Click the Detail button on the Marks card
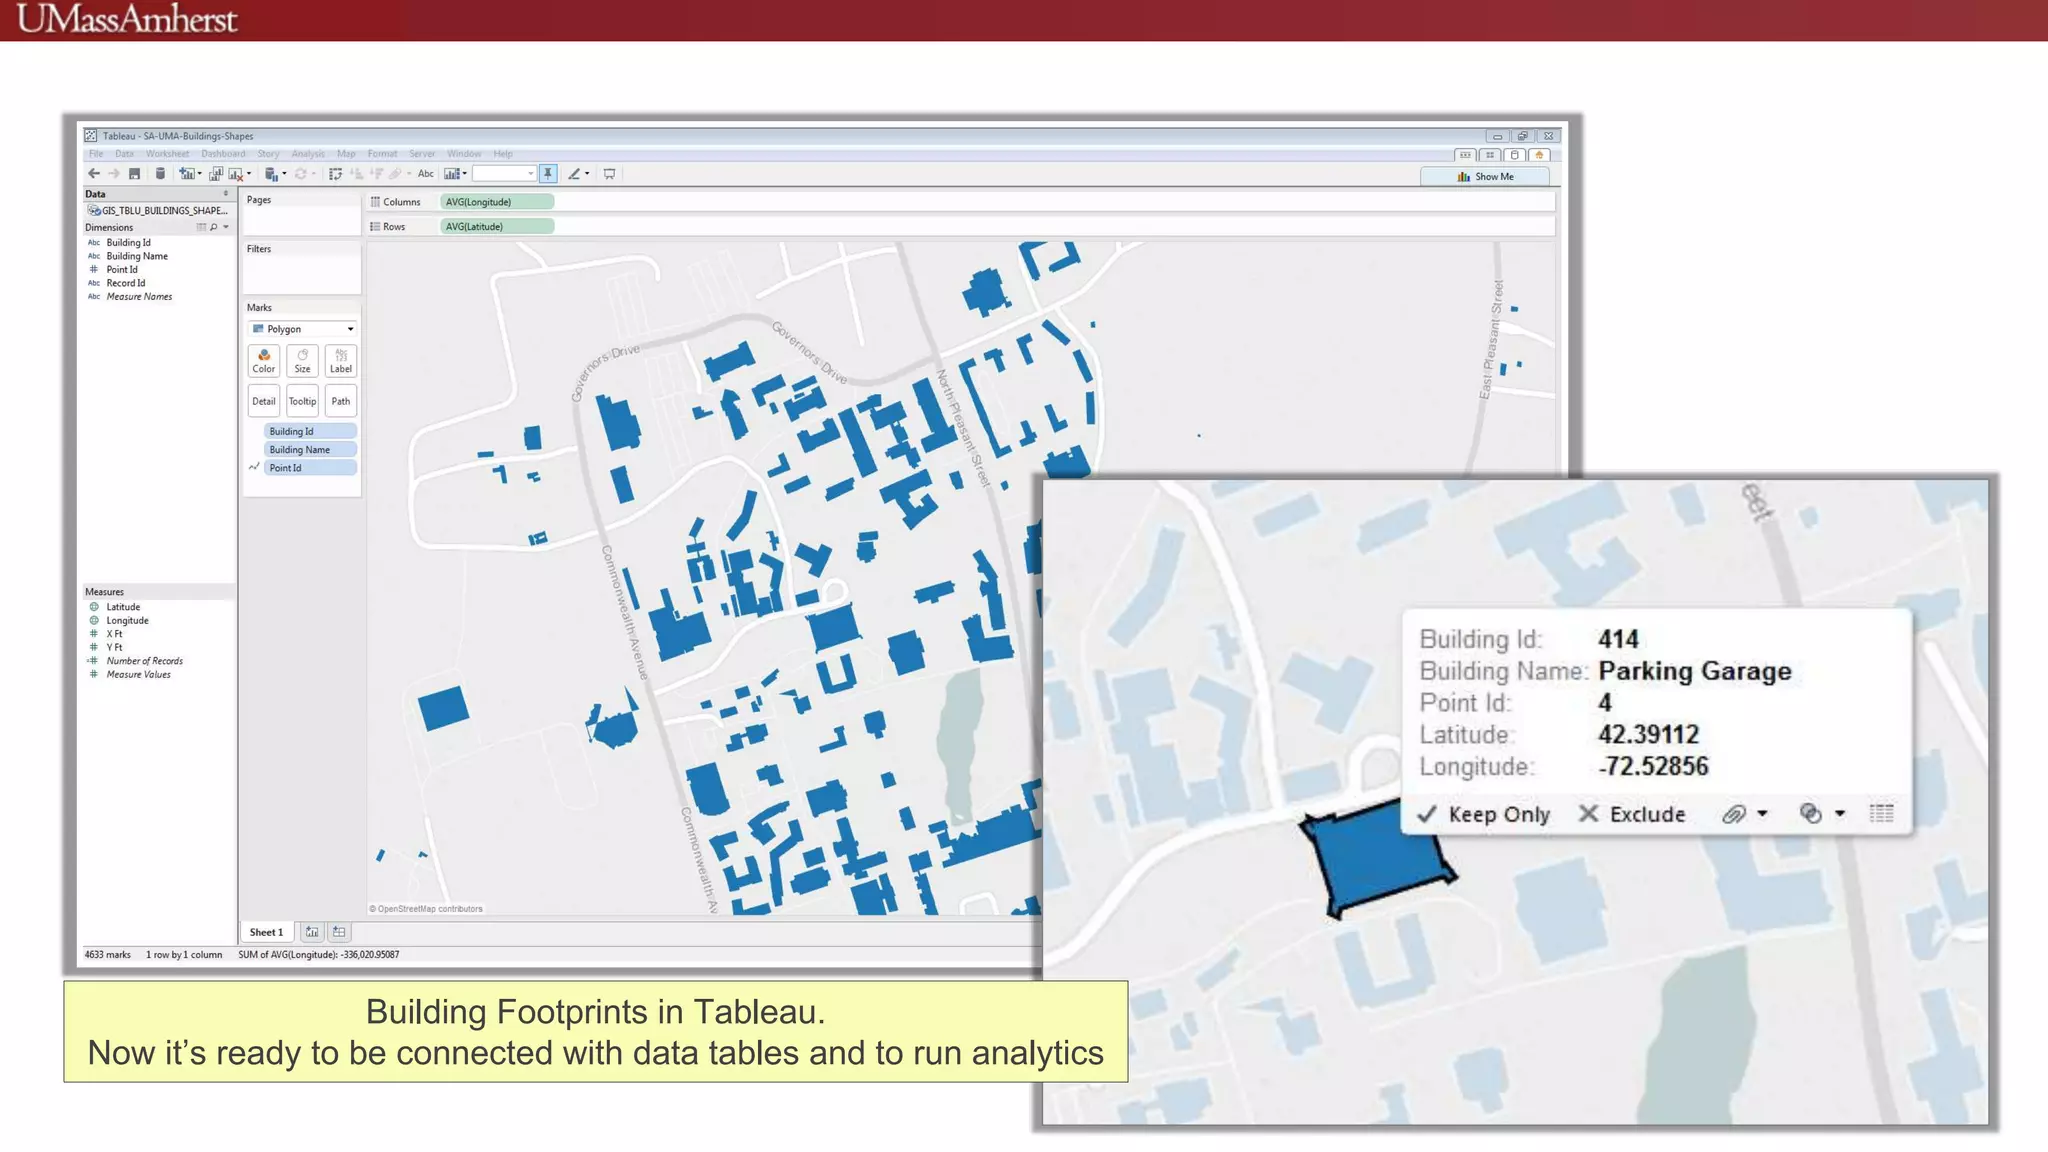Screen dimensions: 2048x1152 (264, 401)
